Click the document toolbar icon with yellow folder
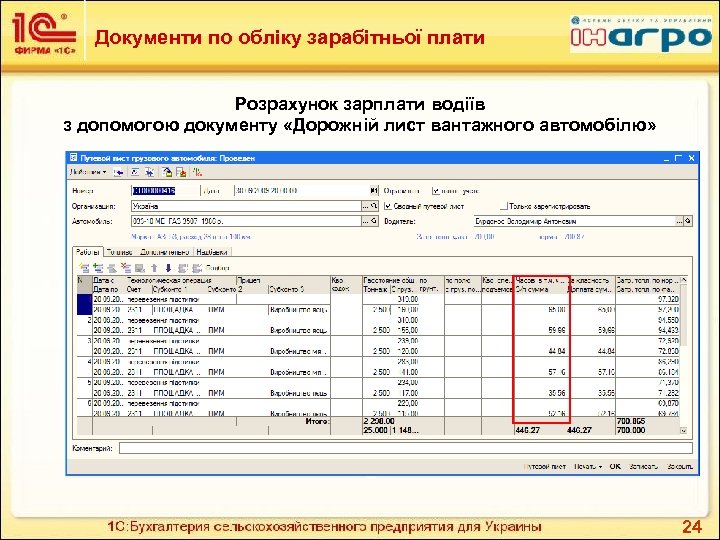Viewport: 720px width, 540px height. [167, 172]
